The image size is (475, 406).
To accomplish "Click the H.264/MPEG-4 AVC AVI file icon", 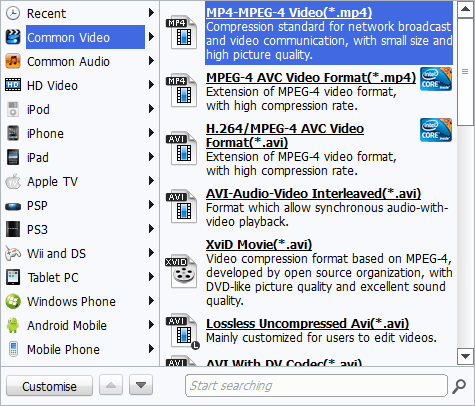I will (x=181, y=149).
